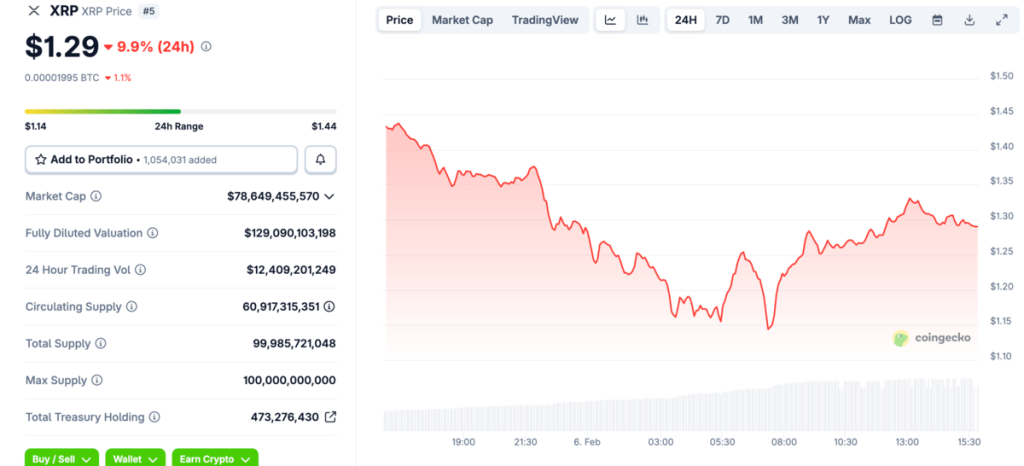Open the Wallet dropdown
1024x466 pixels.
pyautogui.click(x=134, y=458)
